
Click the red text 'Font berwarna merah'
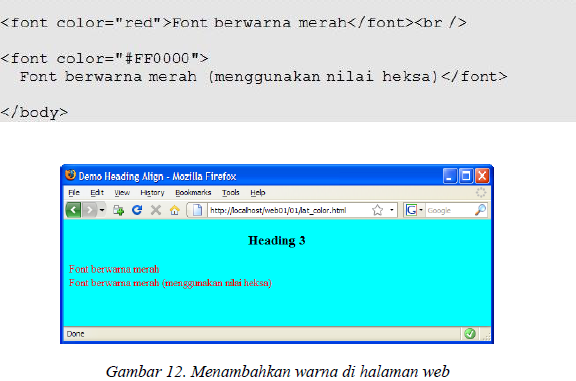point(114,269)
